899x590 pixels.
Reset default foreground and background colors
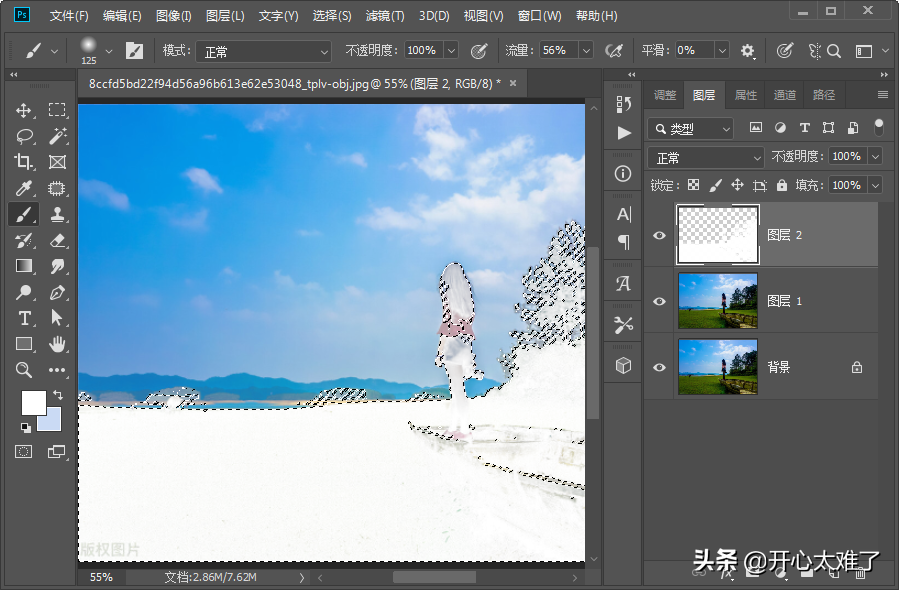click(x=25, y=427)
